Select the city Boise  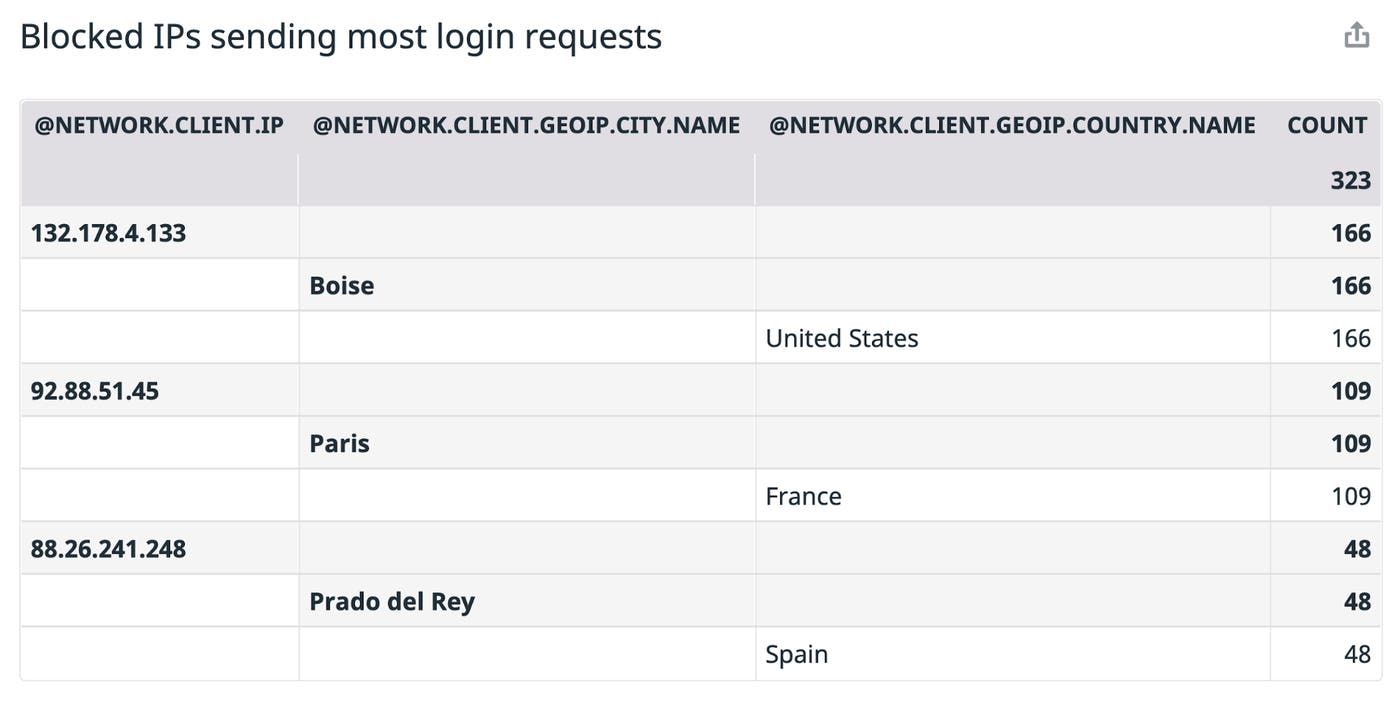pyautogui.click(x=341, y=284)
